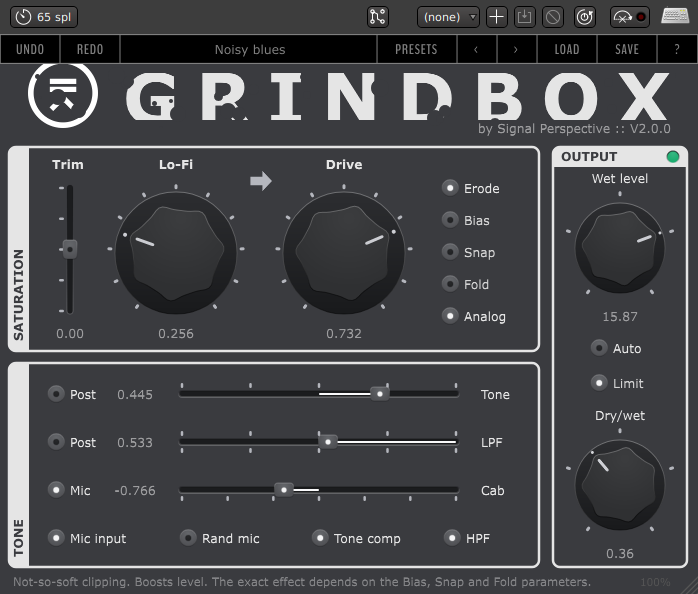
Task: Open the on-screen keyboard icon
Action: click(x=675, y=17)
